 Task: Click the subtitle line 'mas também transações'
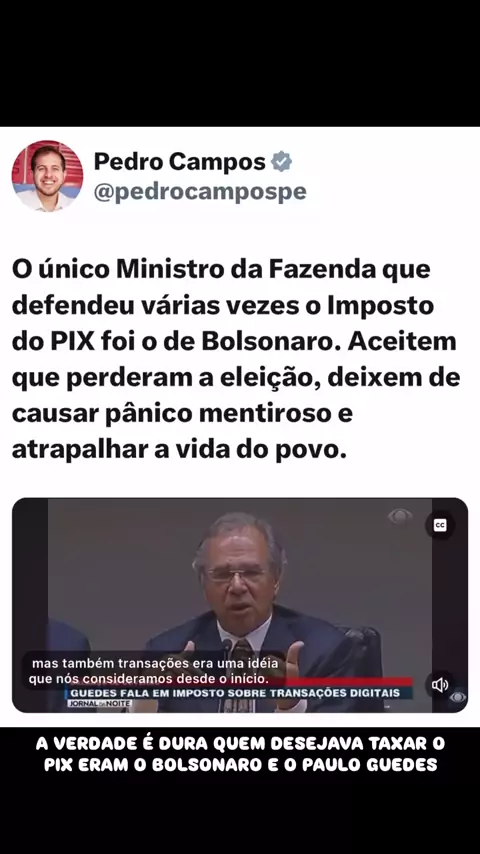click(x=155, y=664)
